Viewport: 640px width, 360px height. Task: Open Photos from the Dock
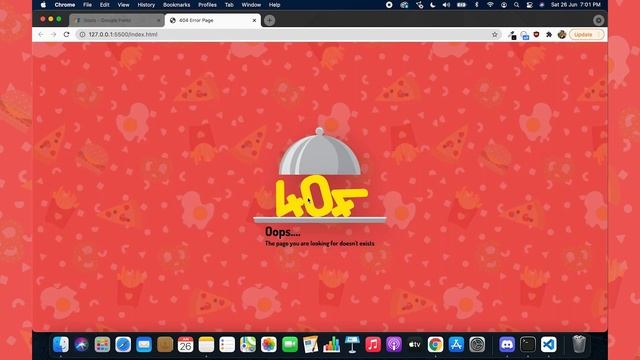click(x=269, y=344)
